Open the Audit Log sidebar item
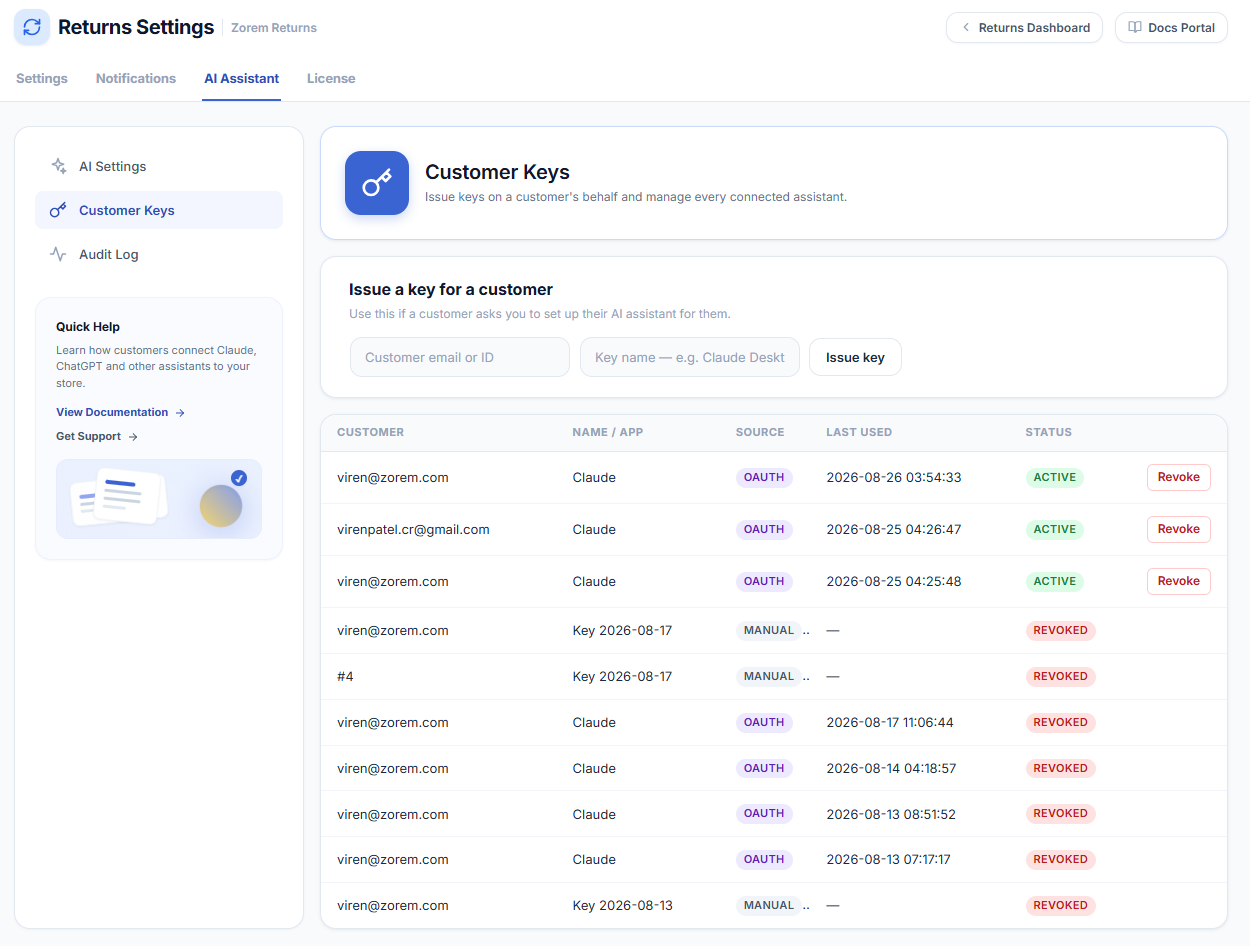1250x946 pixels. pos(159,254)
